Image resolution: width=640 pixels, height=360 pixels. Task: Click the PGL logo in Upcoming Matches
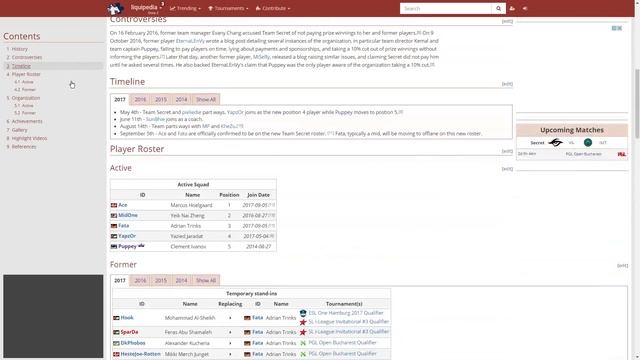pyautogui.click(x=622, y=154)
